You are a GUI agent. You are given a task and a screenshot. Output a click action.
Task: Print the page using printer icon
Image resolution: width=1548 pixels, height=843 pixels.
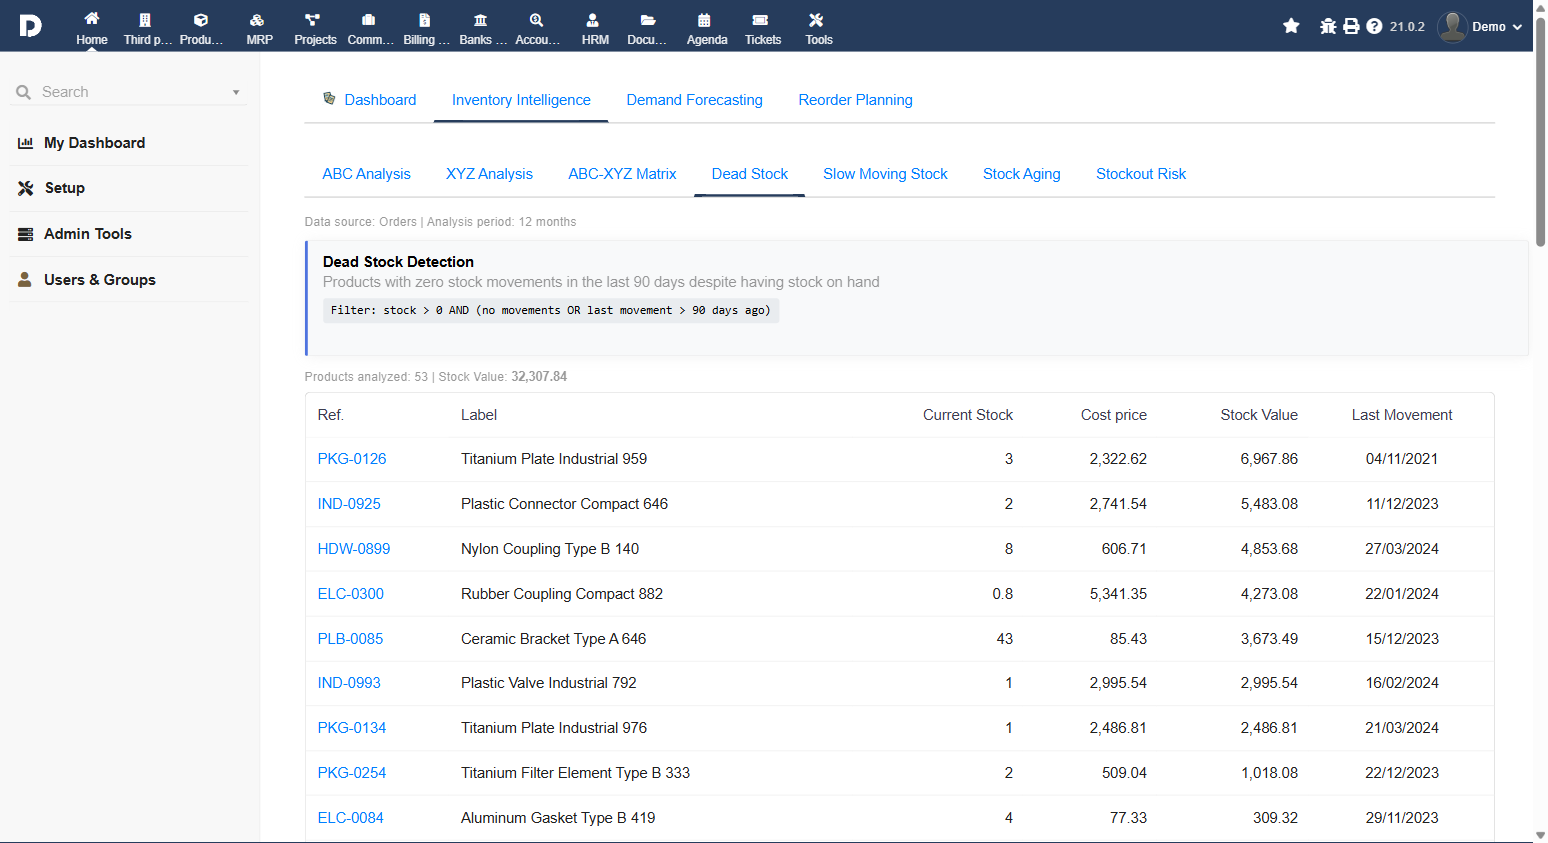tap(1351, 26)
